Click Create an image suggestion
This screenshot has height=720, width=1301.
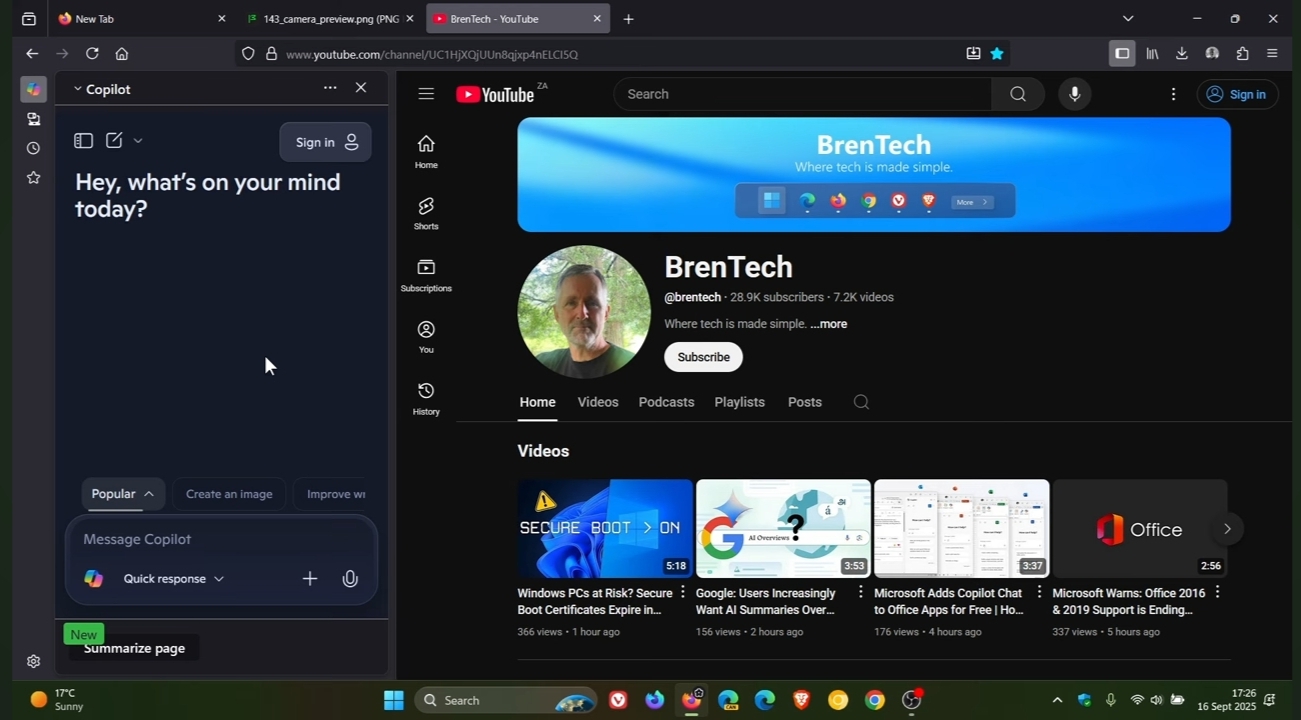(x=229, y=494)
